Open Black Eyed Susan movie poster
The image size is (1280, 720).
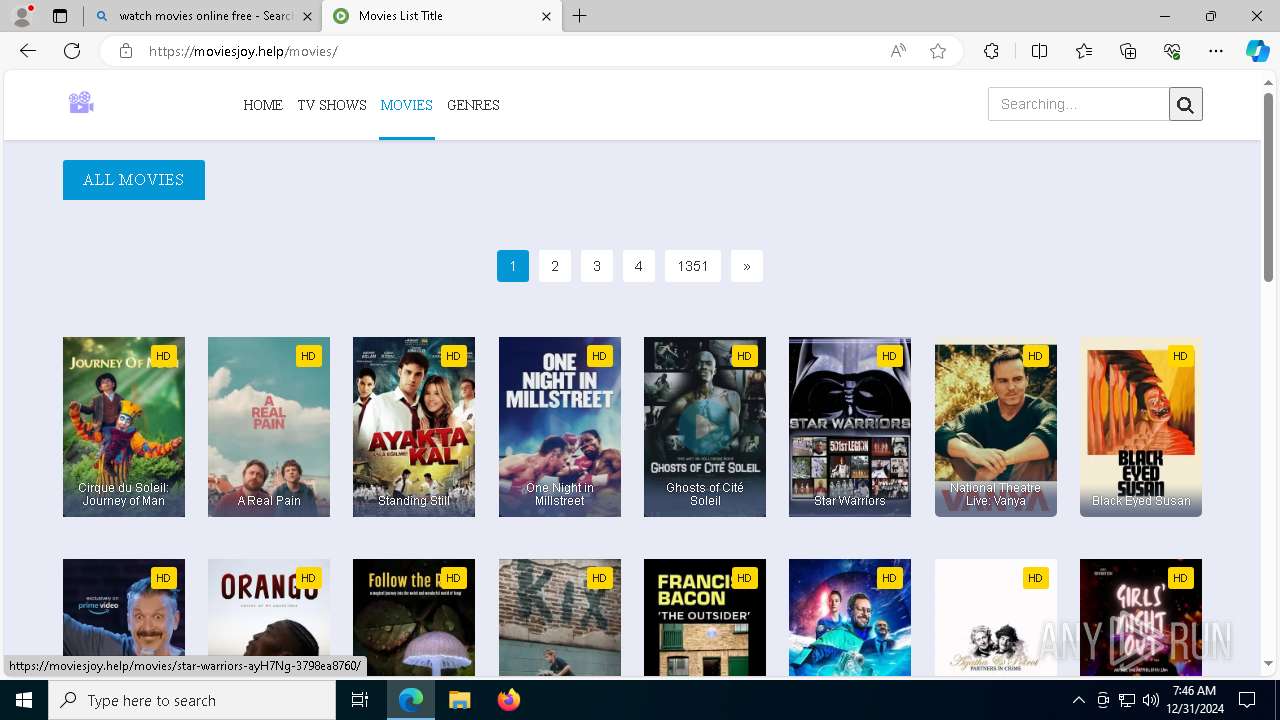point(1141,427)
